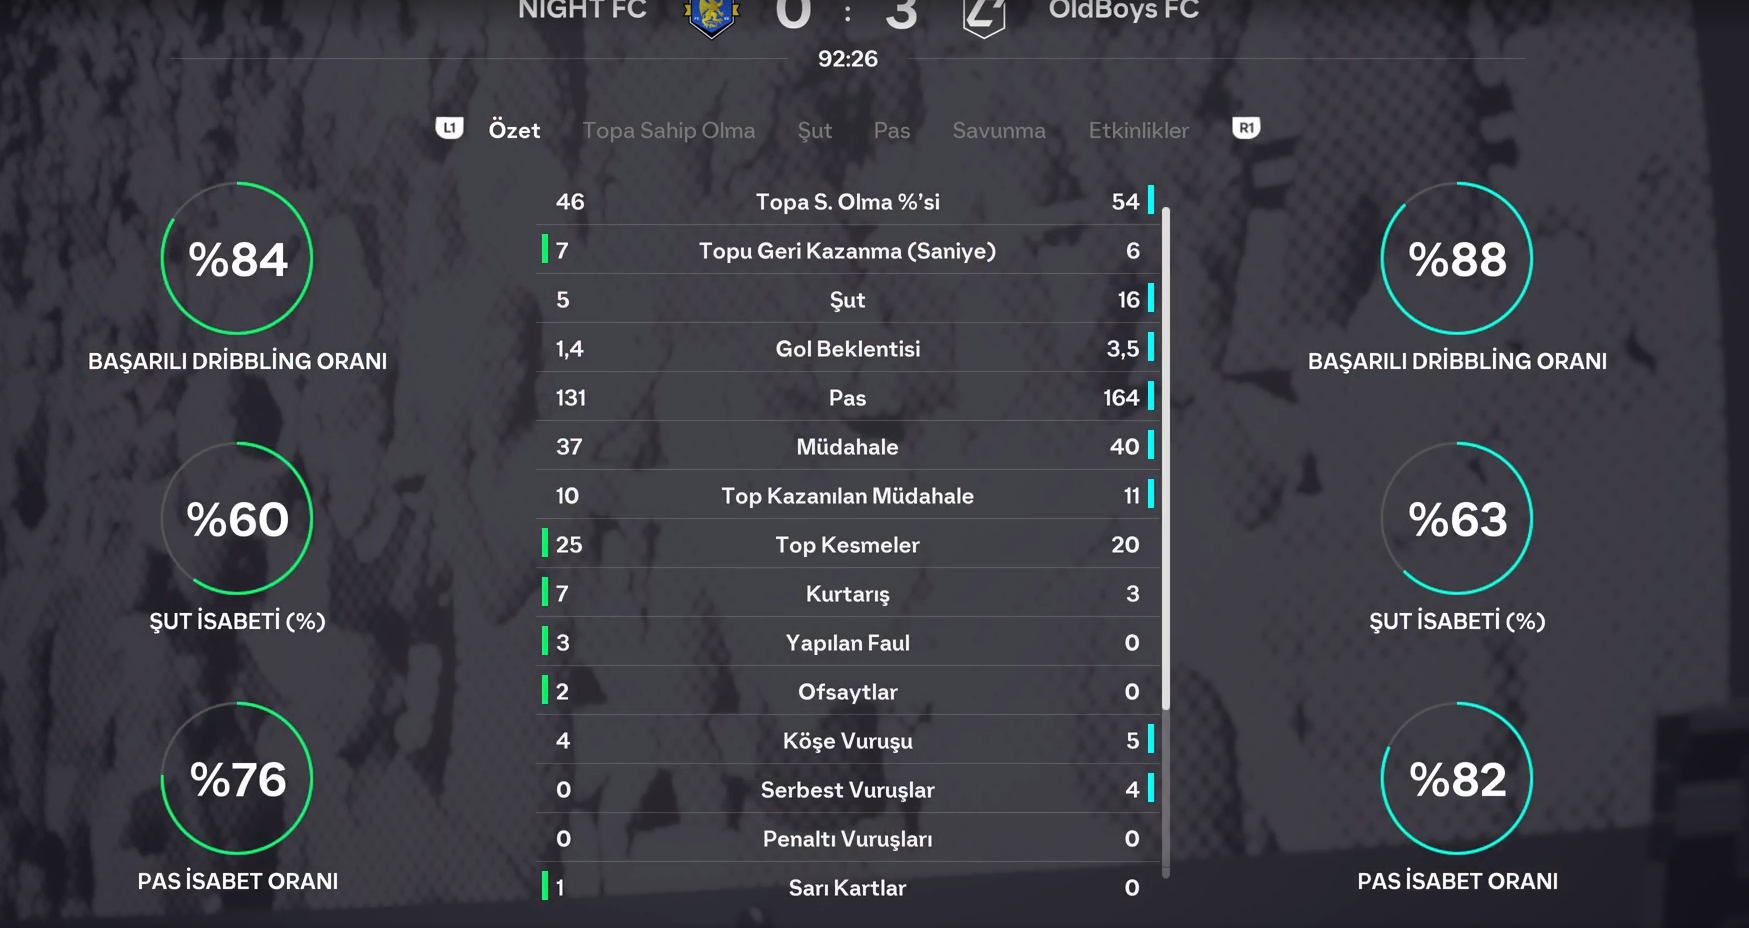Click the L1 previous-tab icon
1749x928 pixels.
pos(449,128)
